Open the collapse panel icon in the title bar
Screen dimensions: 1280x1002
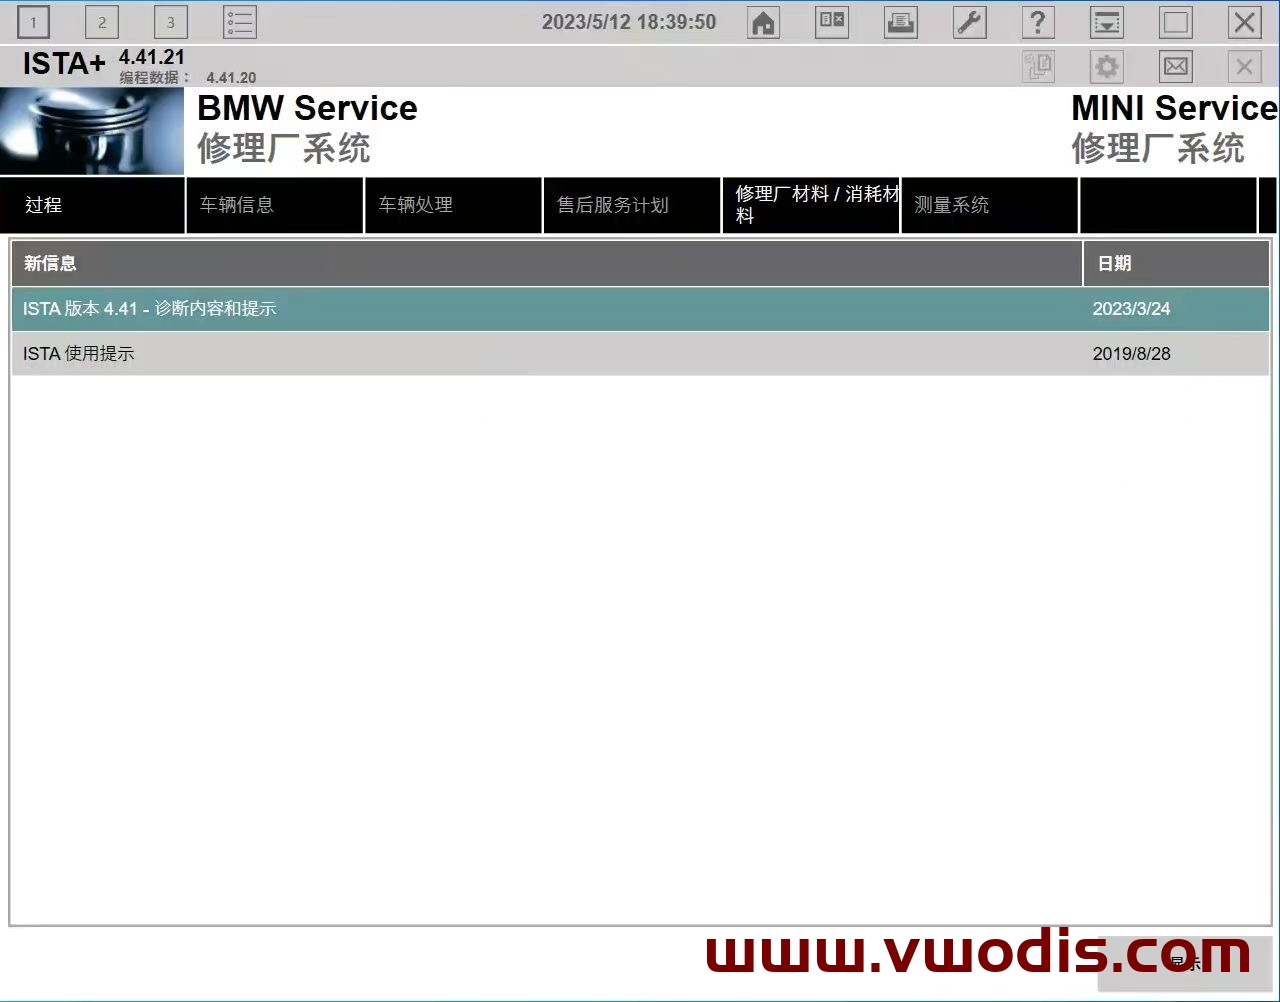point(1106,22)
